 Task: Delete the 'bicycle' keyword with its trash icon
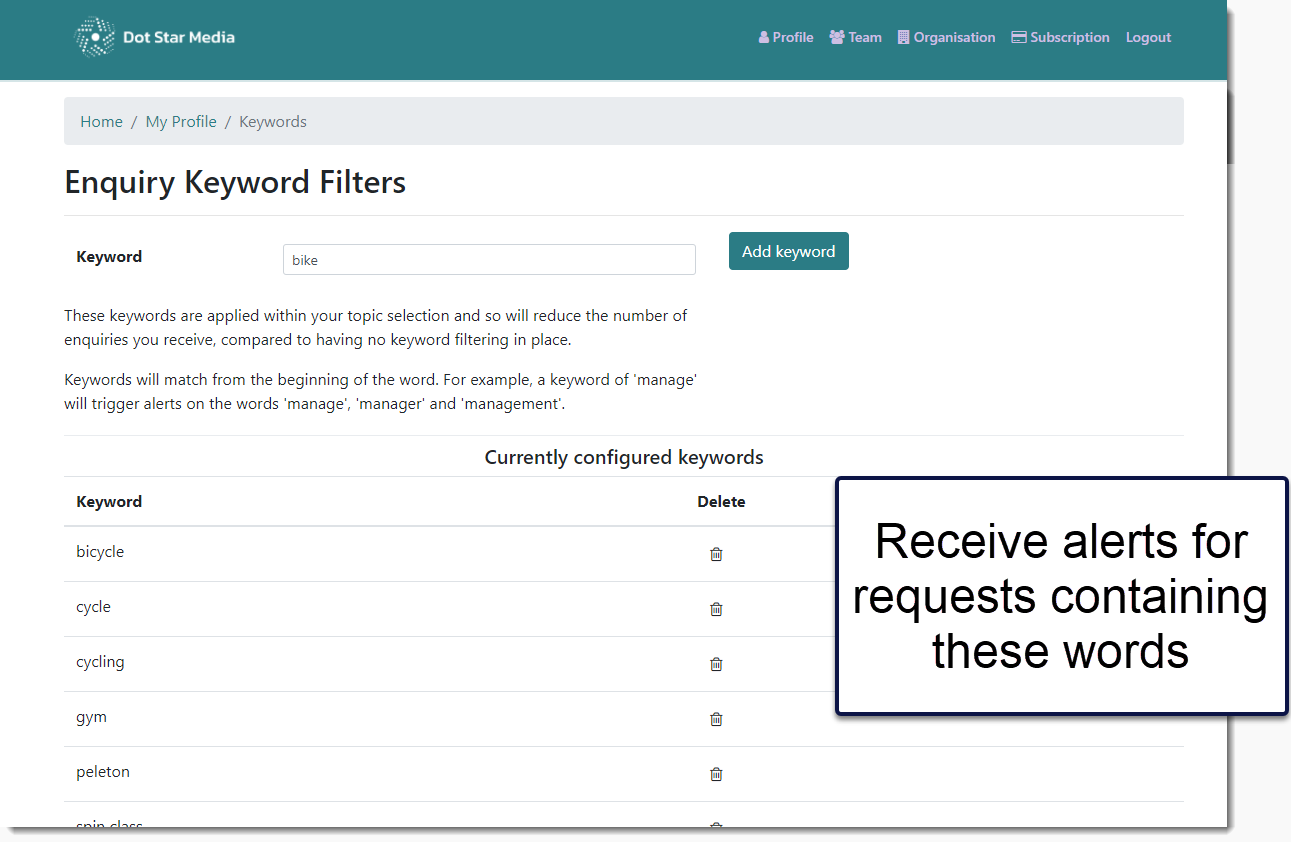tap(716, 553)
